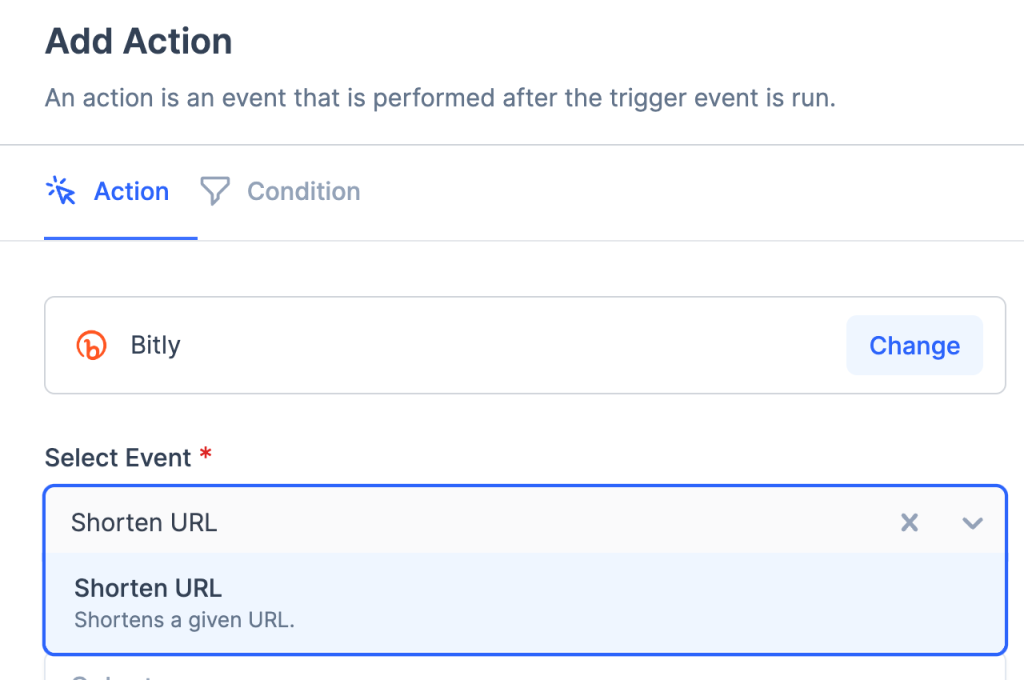Collapse the Select Event dropdown chevron
Viewport: 1024px width, 680px height.
pyautogui.click(x=972, y=522)
